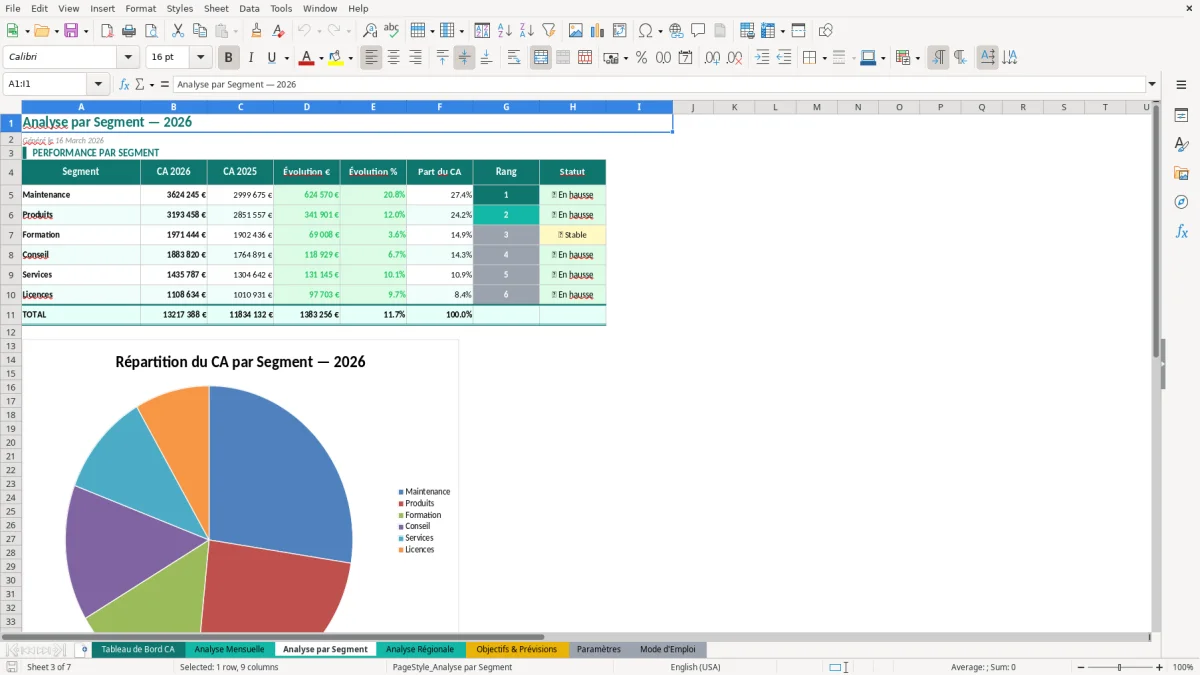Screen dimensions: 1200x675
Task: Toggle Italic formatting
Action: [x=251, y=58]
